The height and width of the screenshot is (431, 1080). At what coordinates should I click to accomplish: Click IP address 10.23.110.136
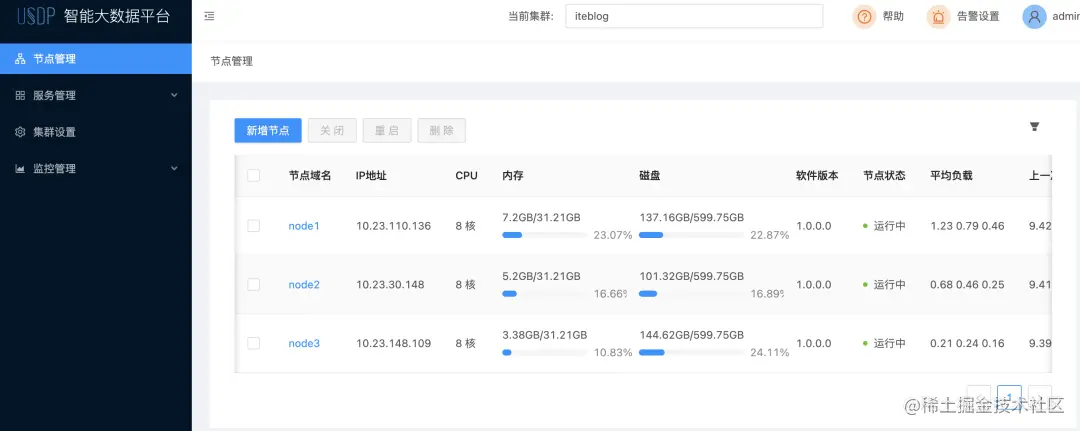click(393, 226)
